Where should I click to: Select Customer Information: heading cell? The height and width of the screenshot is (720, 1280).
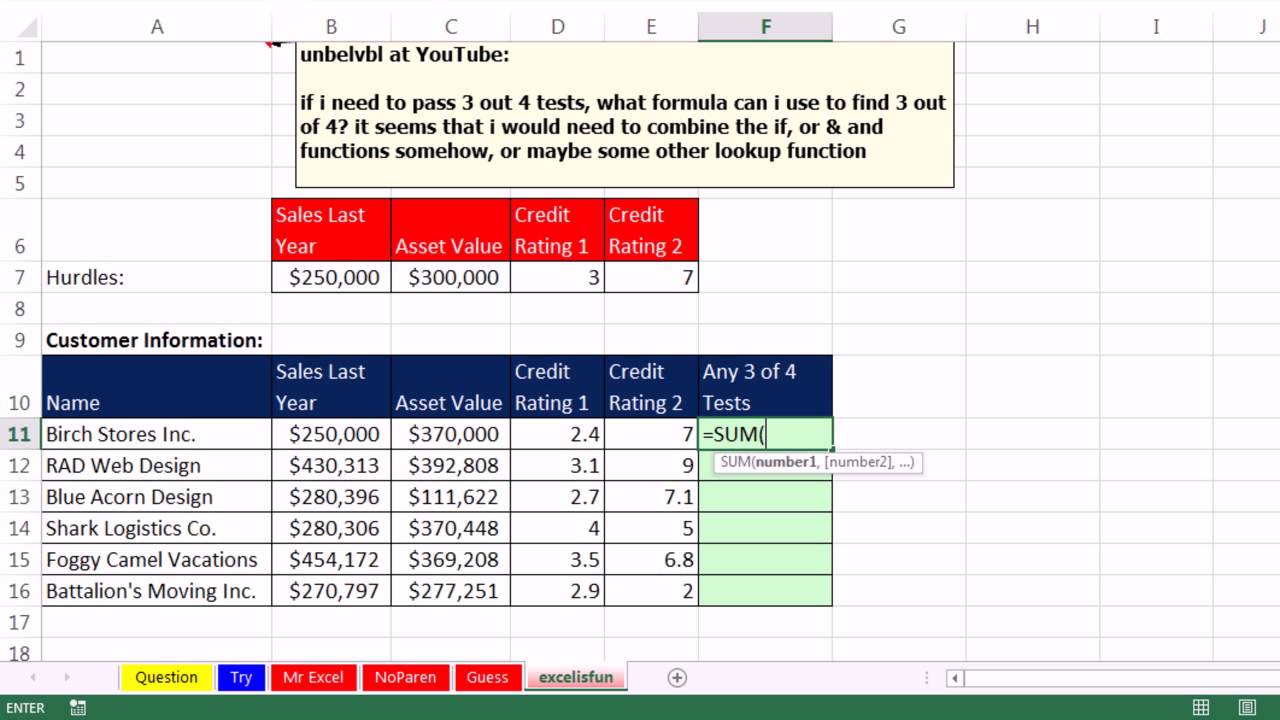click(157, 340)
